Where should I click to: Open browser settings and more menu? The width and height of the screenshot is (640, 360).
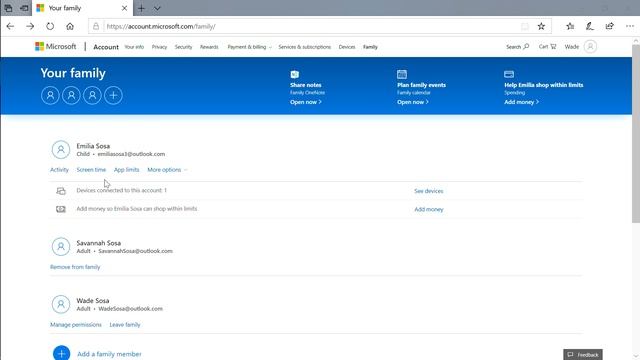point(630,27)
